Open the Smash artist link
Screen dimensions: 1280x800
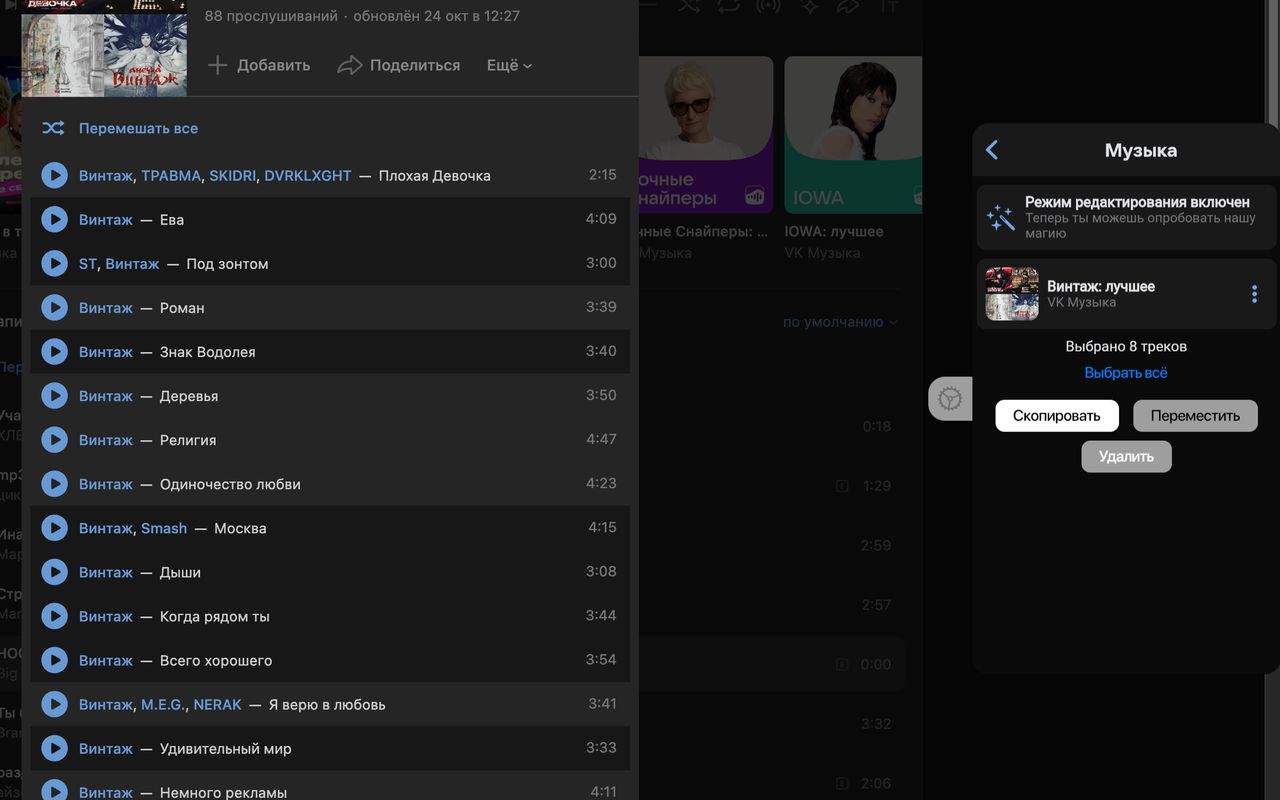pos(164,528)
